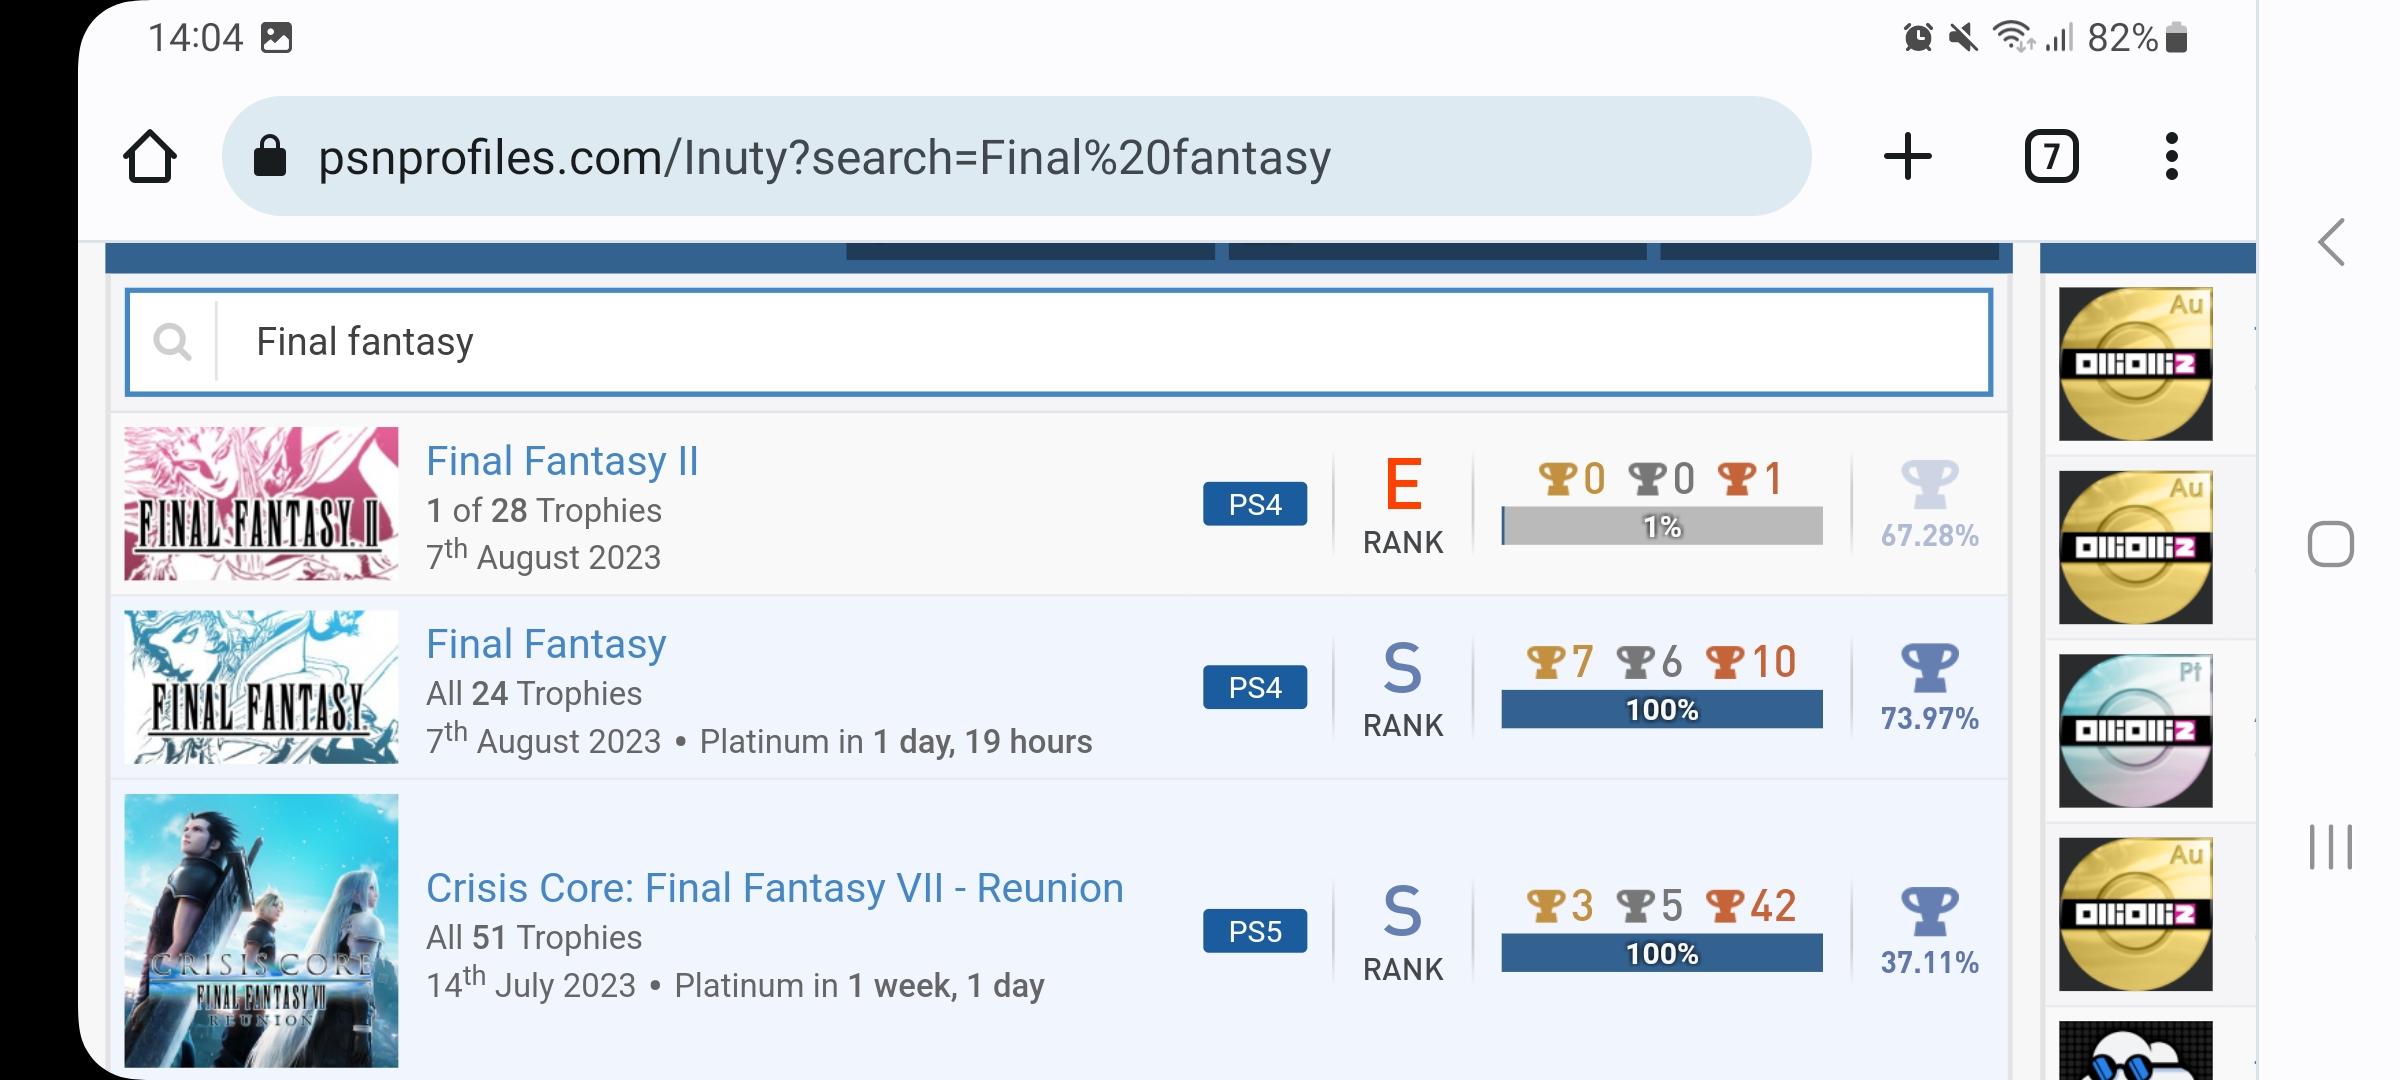Viewport: 2400px width, 1080px height.
Task: Open Crisis Core: Final Fantasy VII - Reunion
Action: (x=774, y=888)
